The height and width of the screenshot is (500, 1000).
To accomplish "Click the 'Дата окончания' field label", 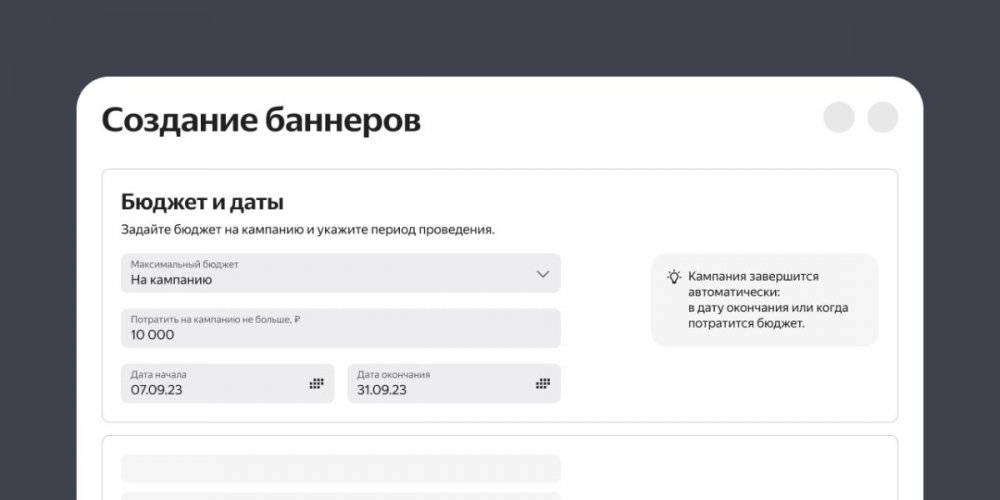I will [393, 374].
